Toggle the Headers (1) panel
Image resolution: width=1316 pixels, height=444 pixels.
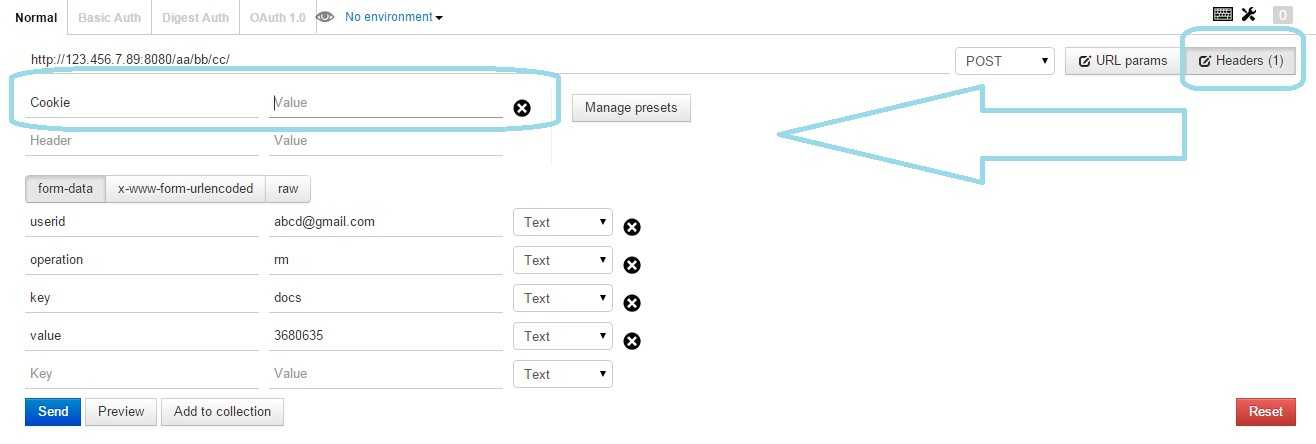point(1241,61)
